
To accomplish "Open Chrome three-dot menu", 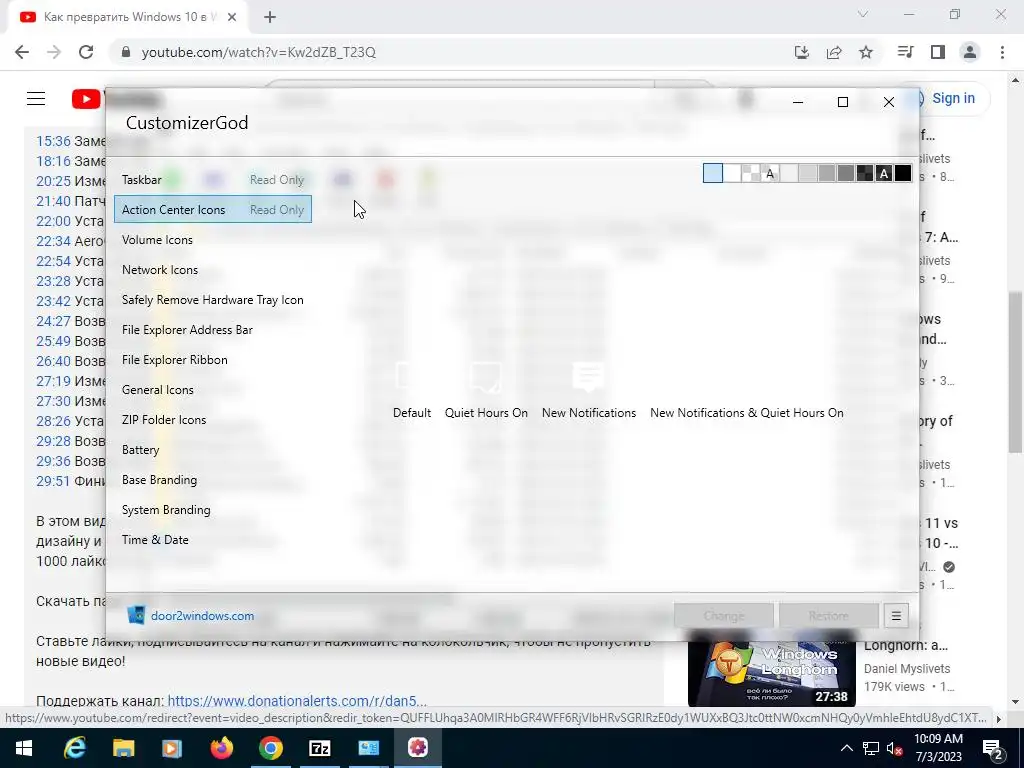I will click(x=1002, y=52).
